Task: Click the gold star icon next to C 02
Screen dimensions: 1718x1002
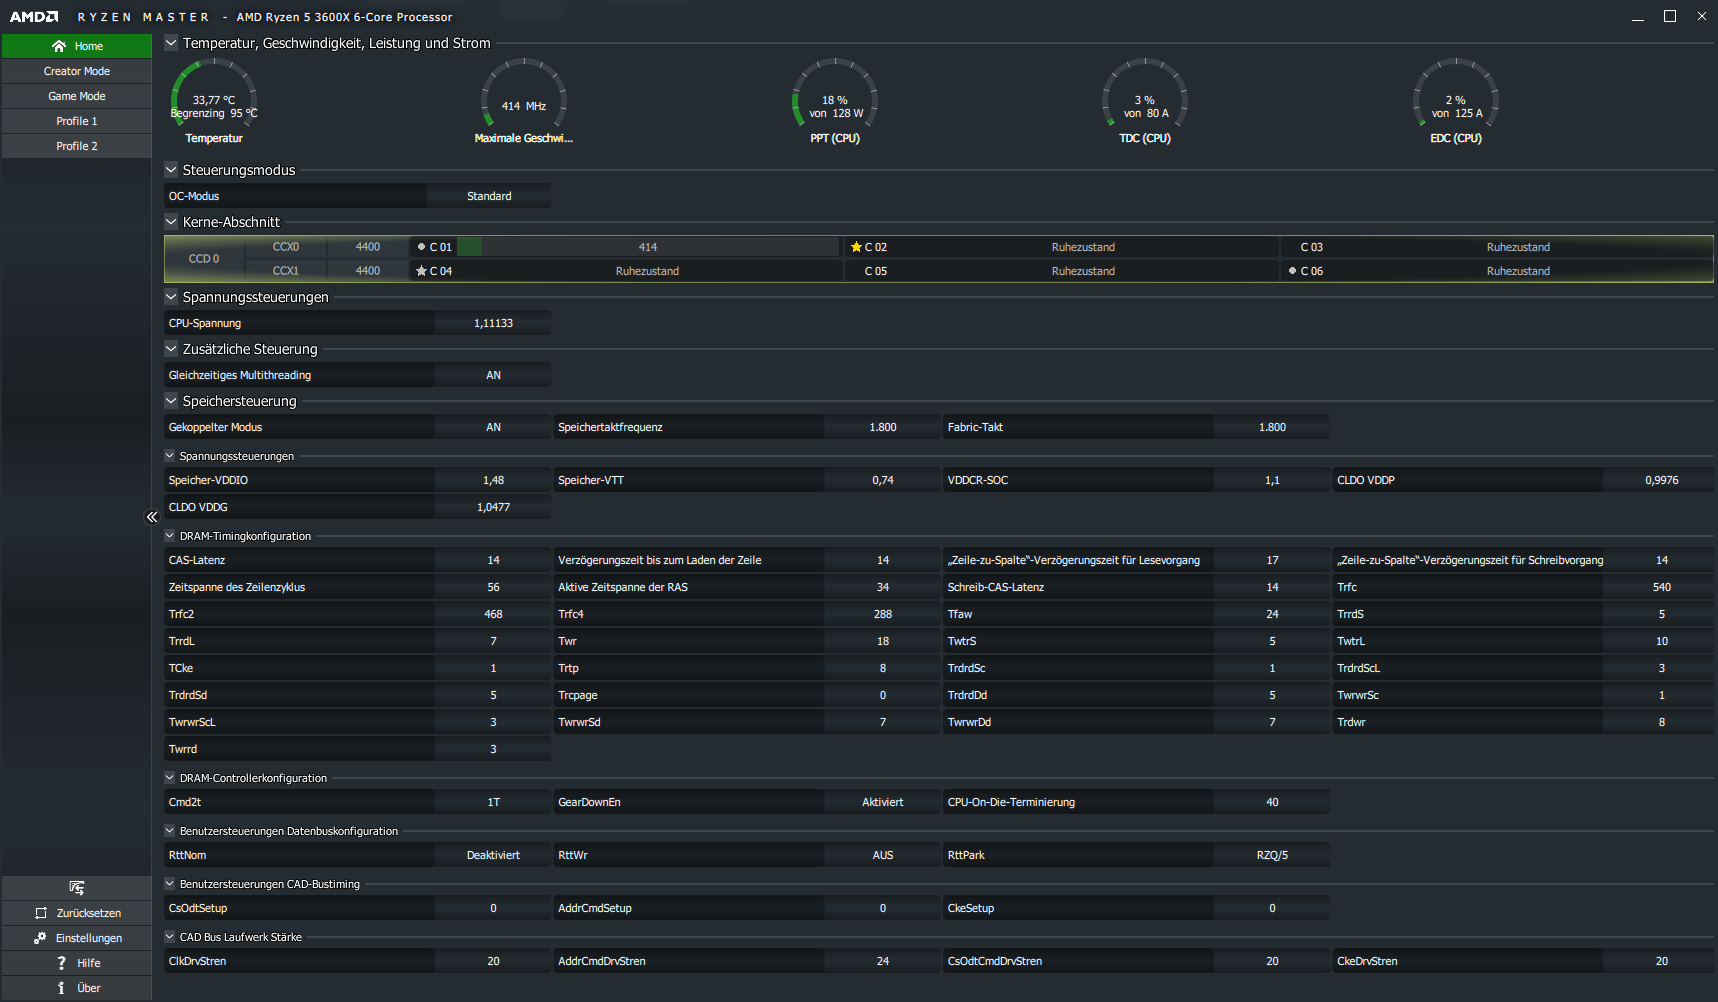Action: (x=856, y=247)
